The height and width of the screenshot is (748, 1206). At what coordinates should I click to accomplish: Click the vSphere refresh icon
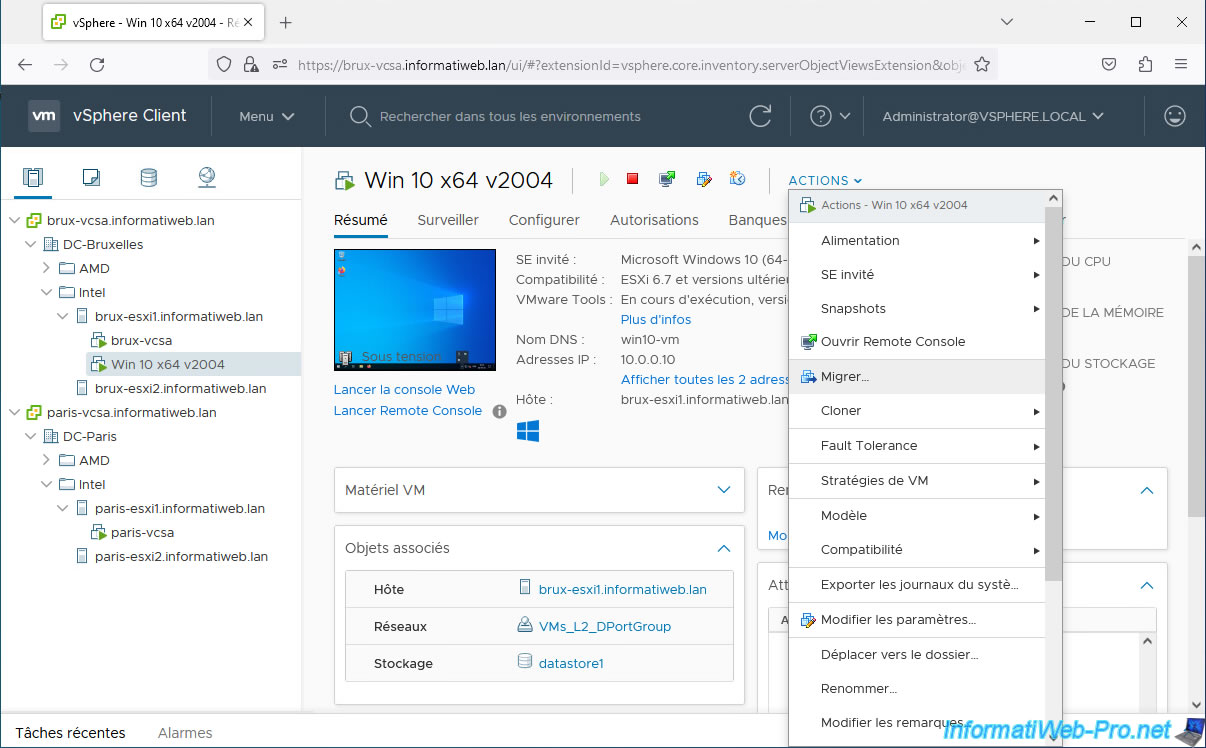click(x=760, y=116)
